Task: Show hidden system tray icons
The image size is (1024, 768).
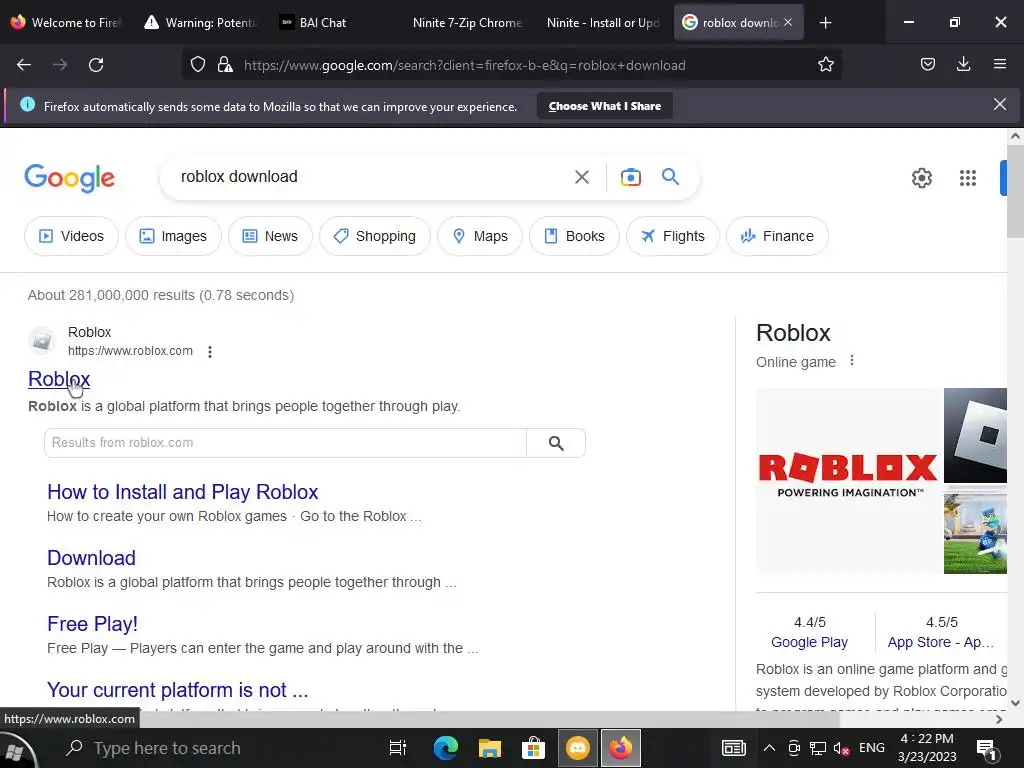Action: coord(769,748)
